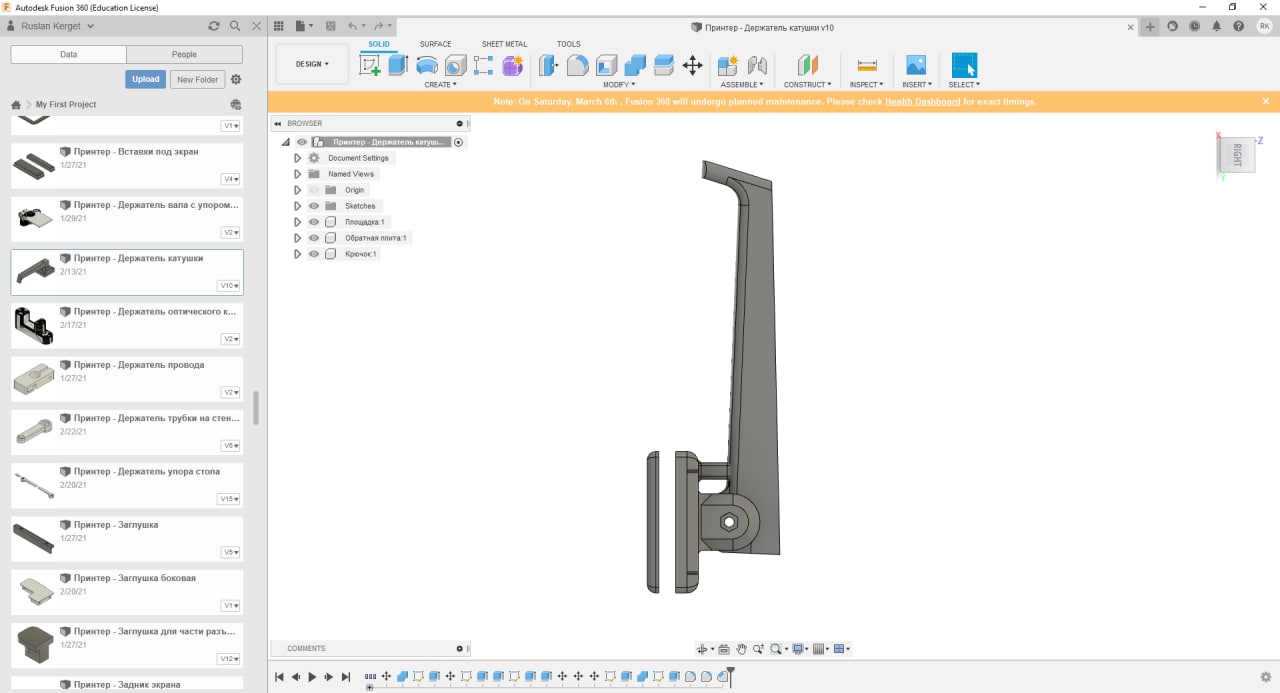Expand the Sketches node
This screenshot has width=1280, height=693.
[297, 206]
